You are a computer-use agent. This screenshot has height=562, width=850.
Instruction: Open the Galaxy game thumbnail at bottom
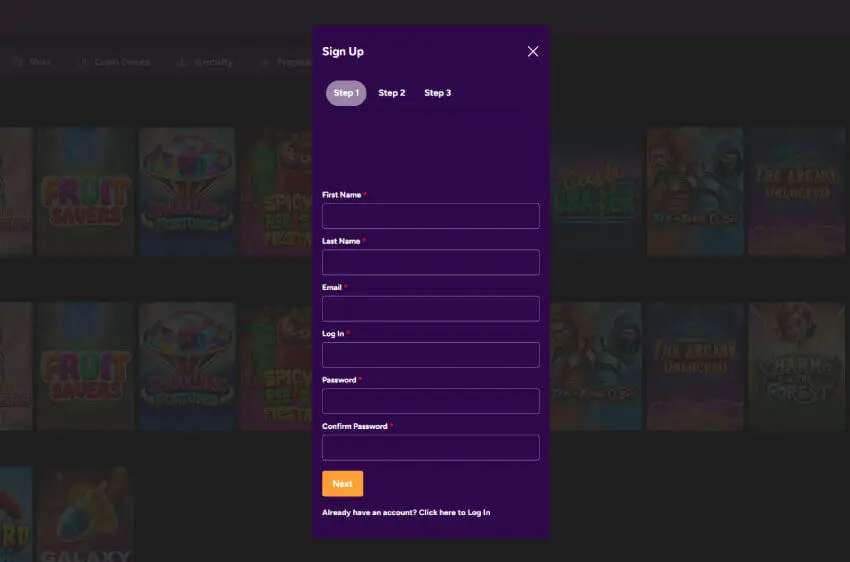click(x=86, y=514)
